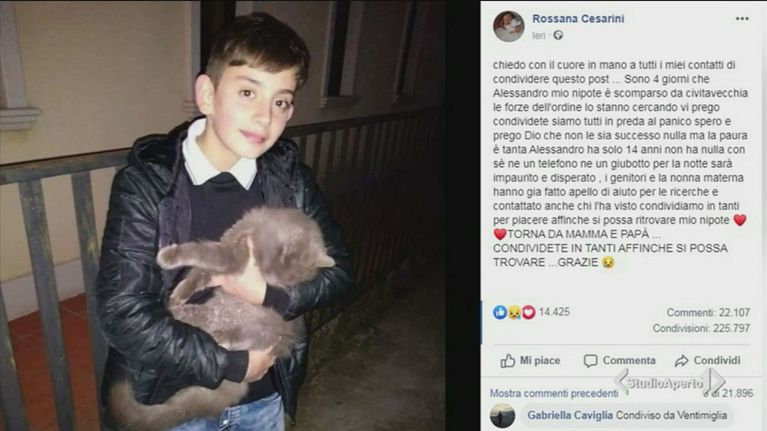Click the share arrow Condividi icon
Screen dimensions: 767x431
681,361
